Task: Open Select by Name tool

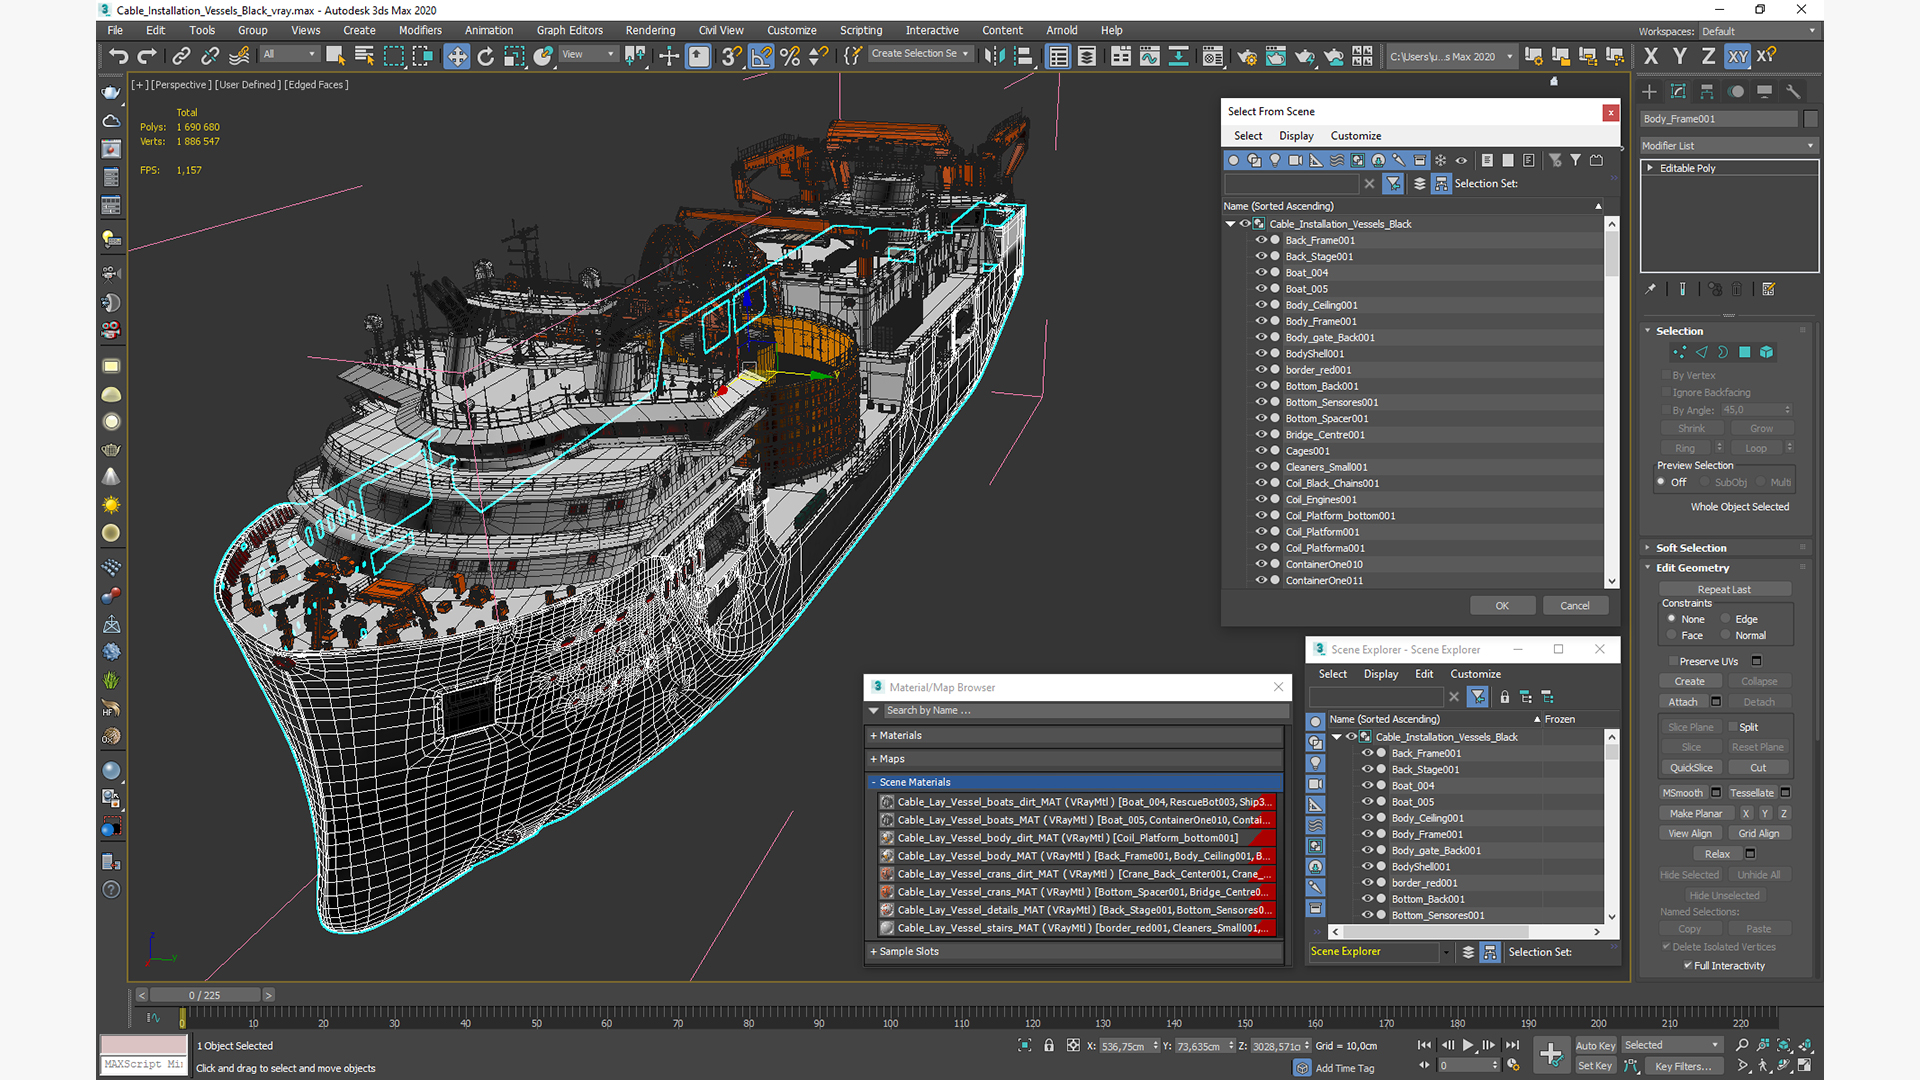Action: (364, 57)
